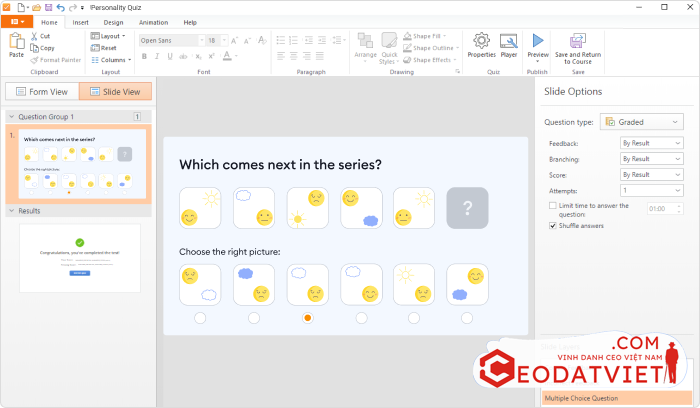Apply strikethrough to text
The width and height of the screenshot is (700, 408).
(x=183, y=56)
